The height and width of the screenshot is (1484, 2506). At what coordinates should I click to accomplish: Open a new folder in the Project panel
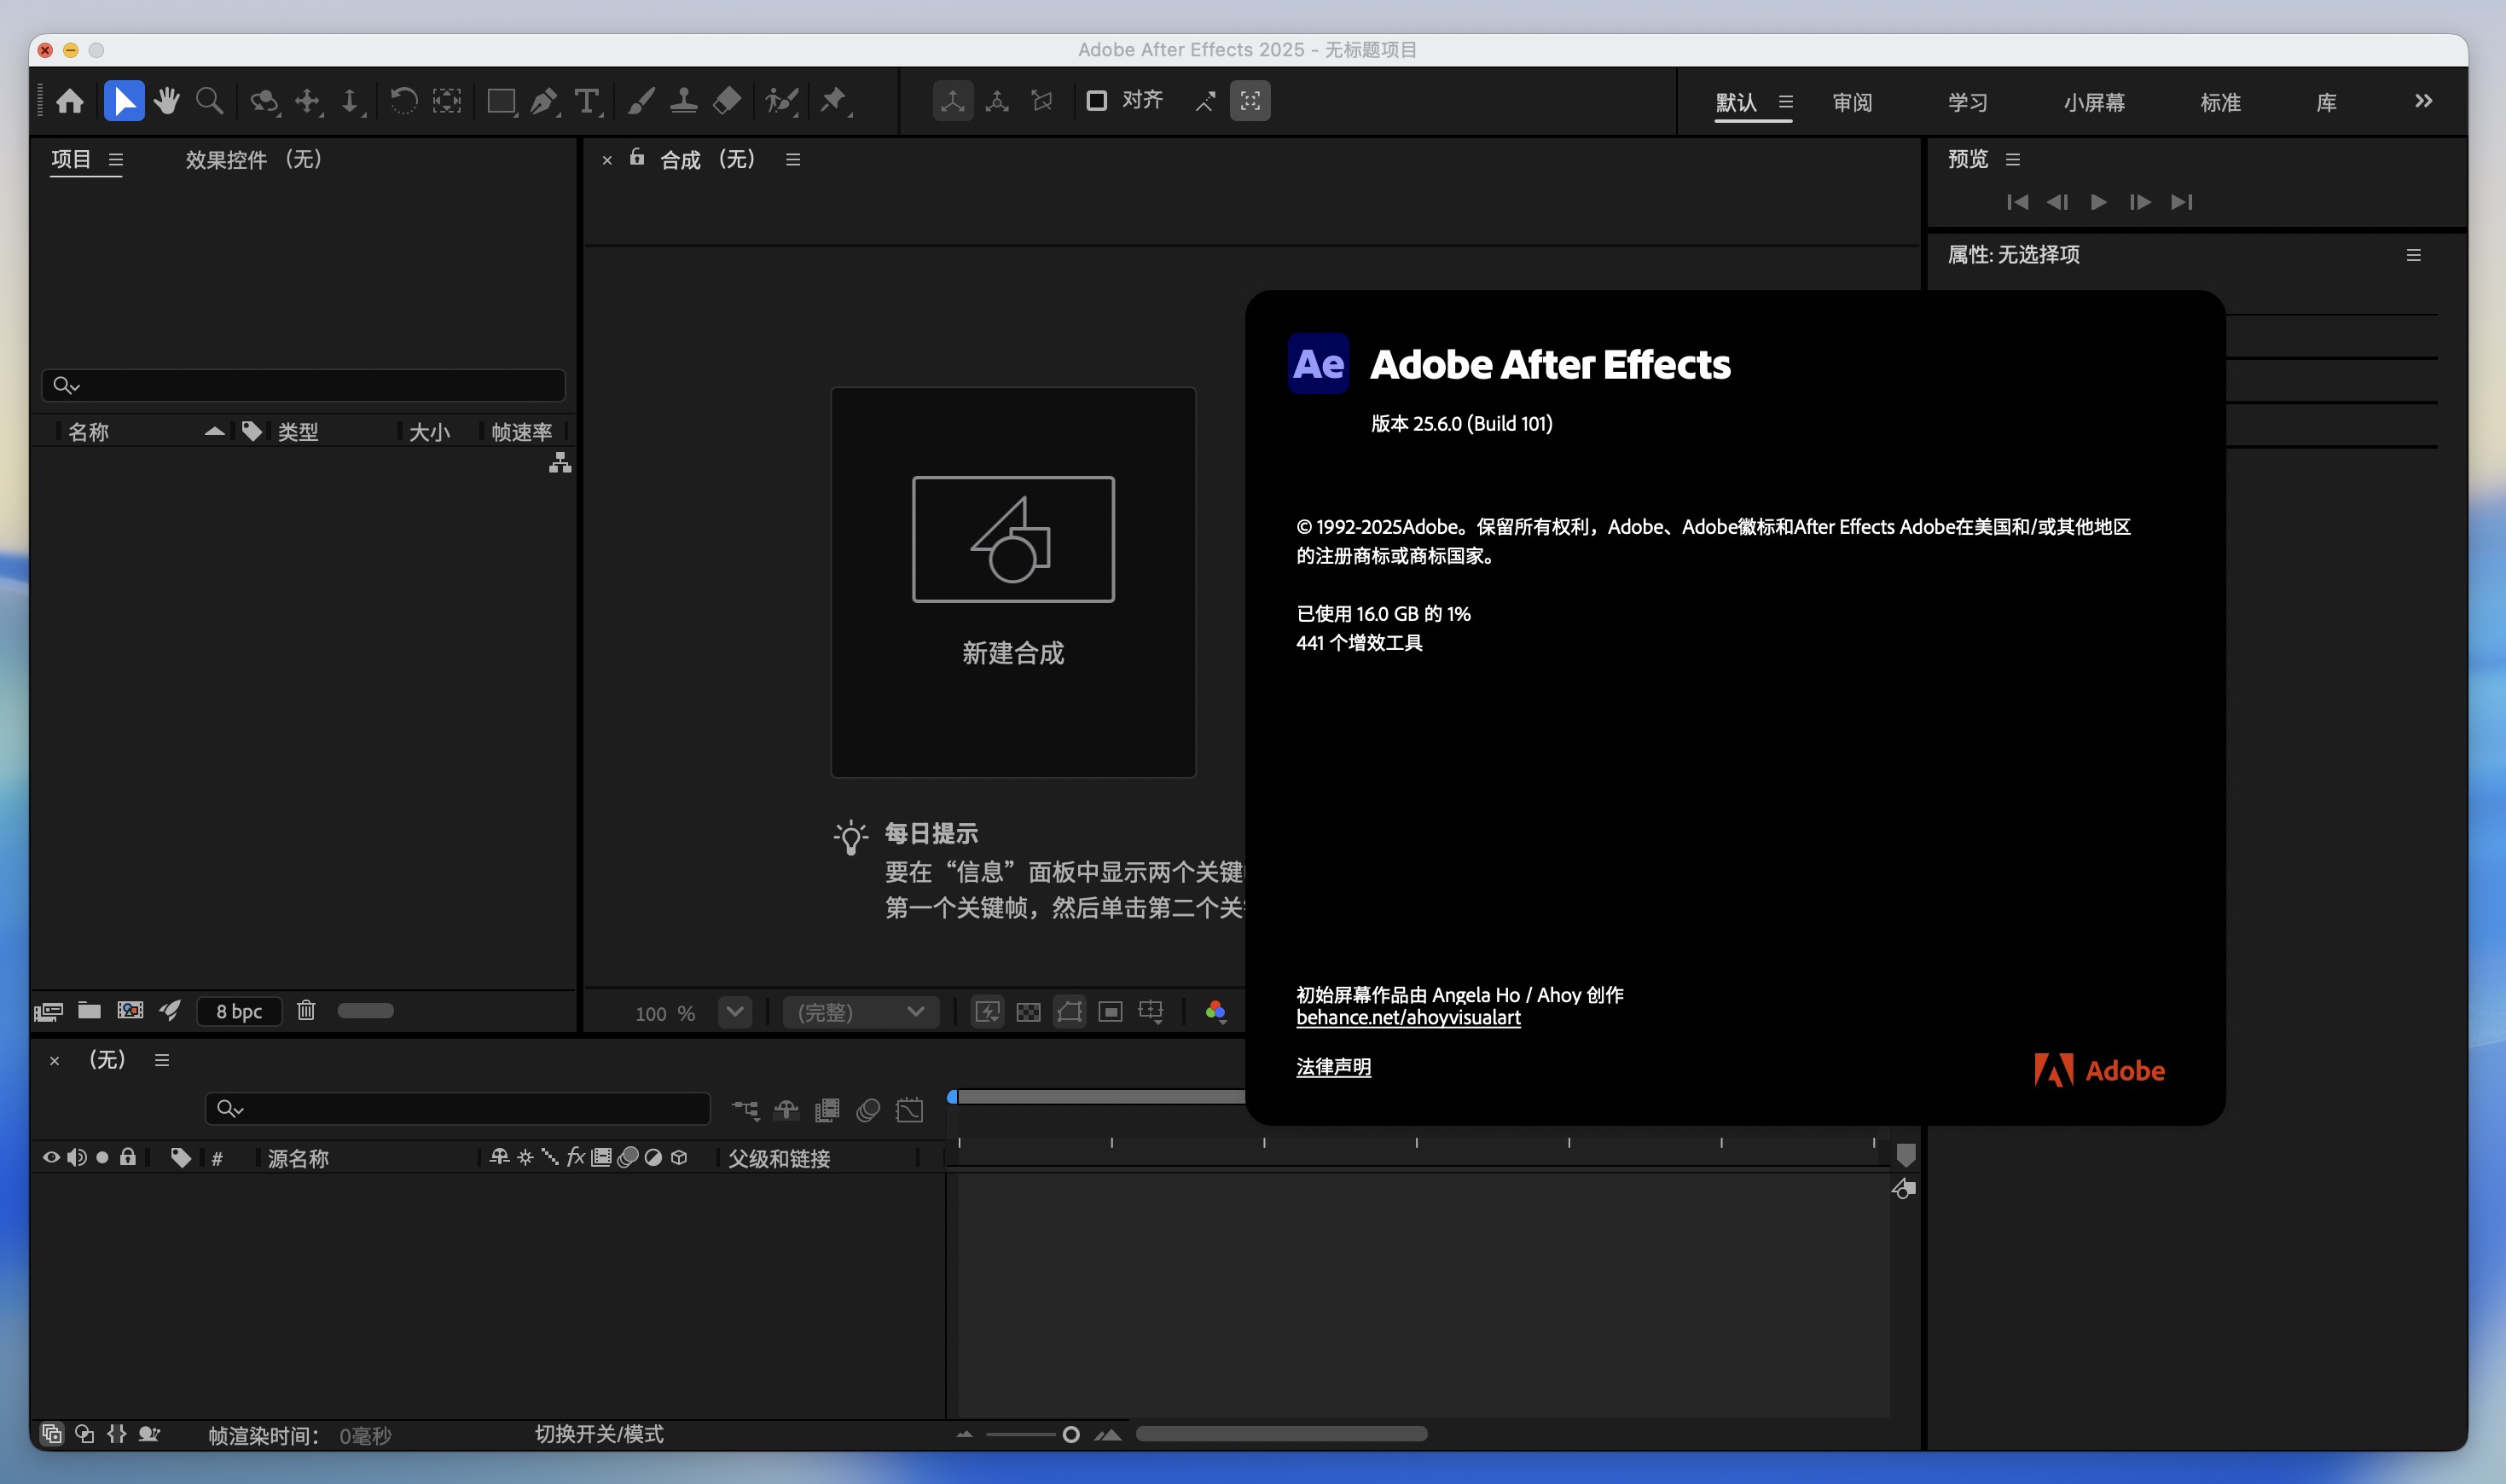click(89, 1010)
